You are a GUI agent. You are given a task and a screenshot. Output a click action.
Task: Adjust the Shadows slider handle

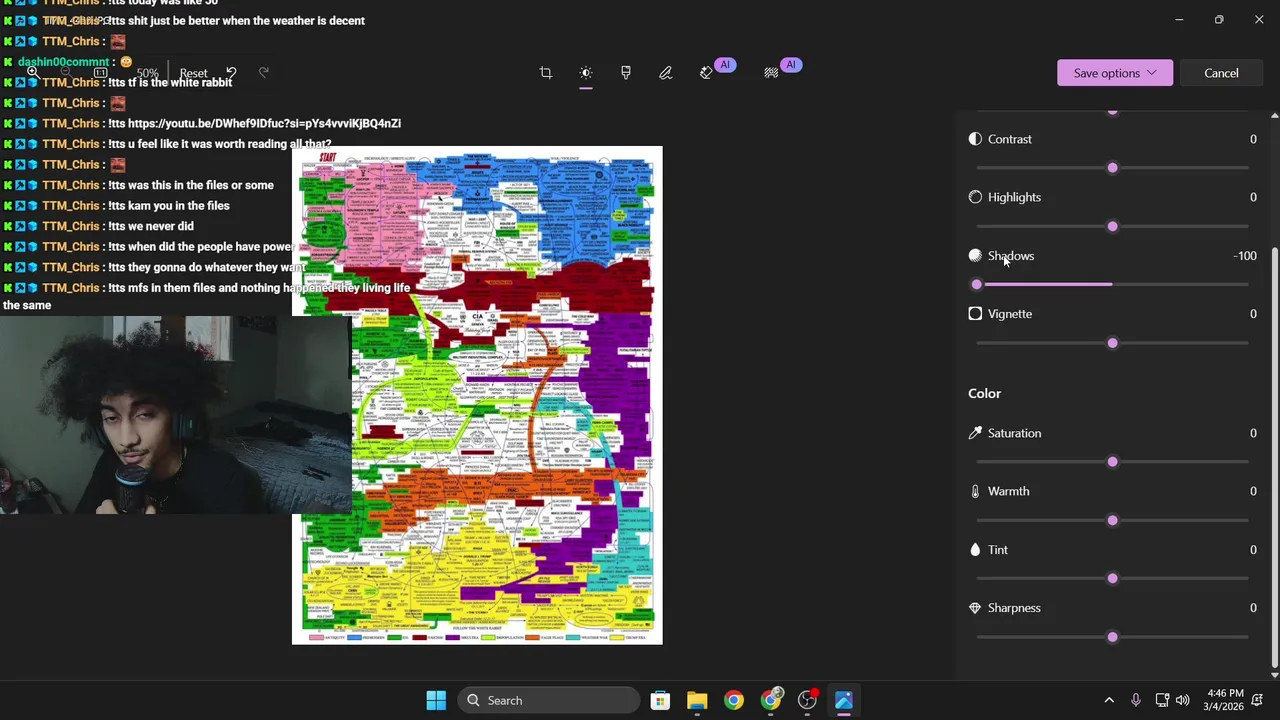[977, 284]
